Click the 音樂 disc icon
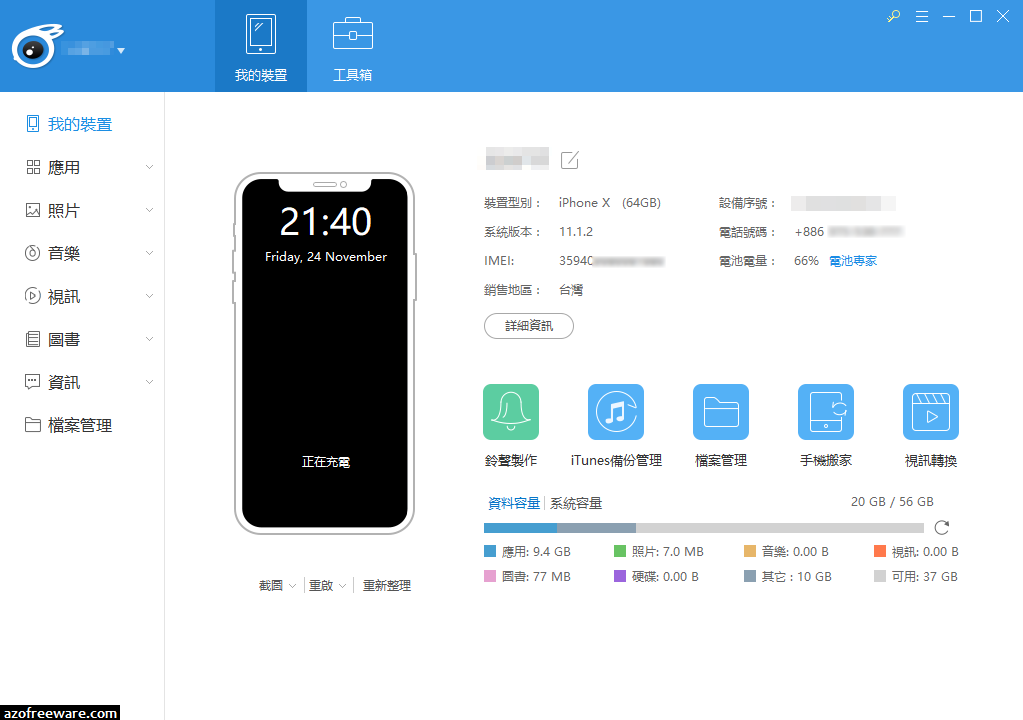The width and height of the screenshot is (1023, 720). (33, 253)
